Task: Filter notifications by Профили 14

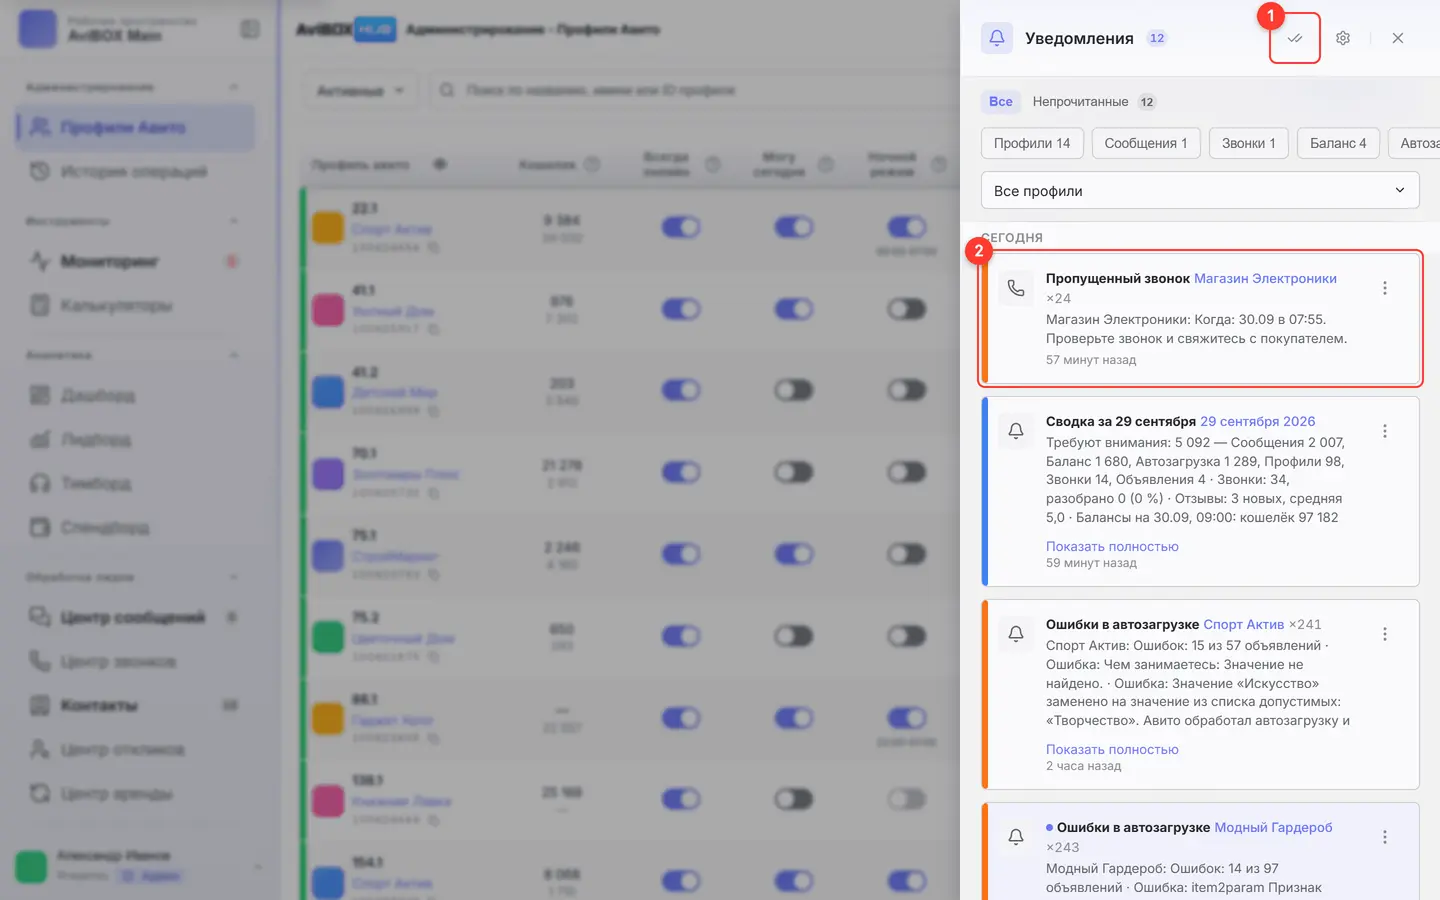Action: click(x=1032, y=143)
